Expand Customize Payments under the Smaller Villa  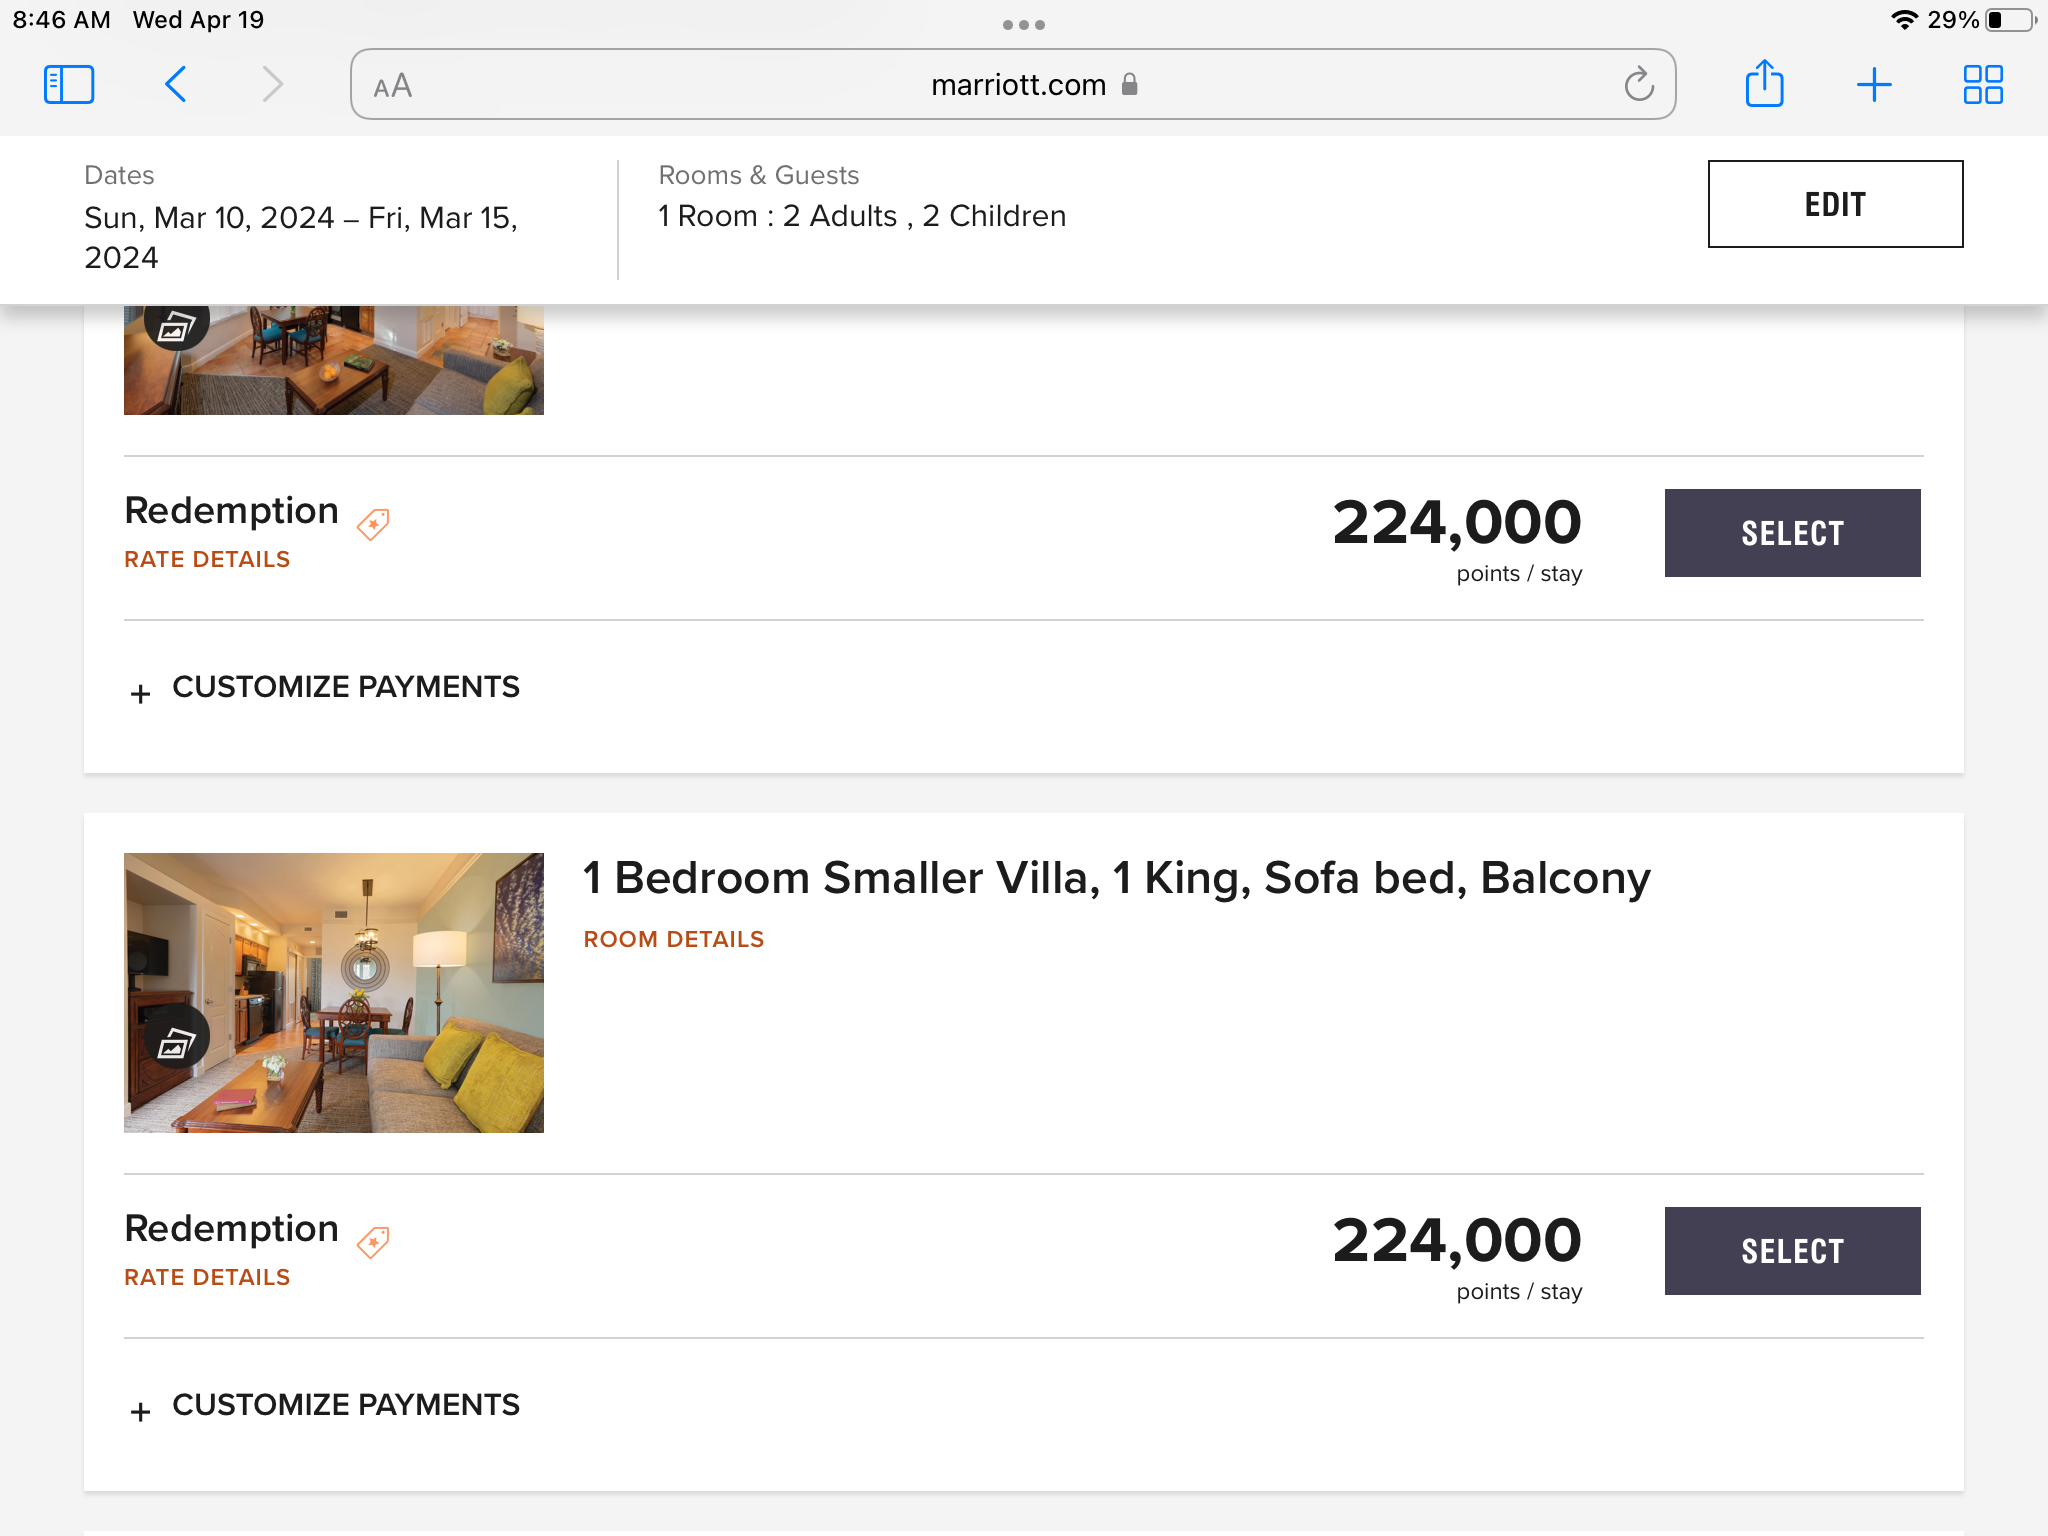point(325,1406)
